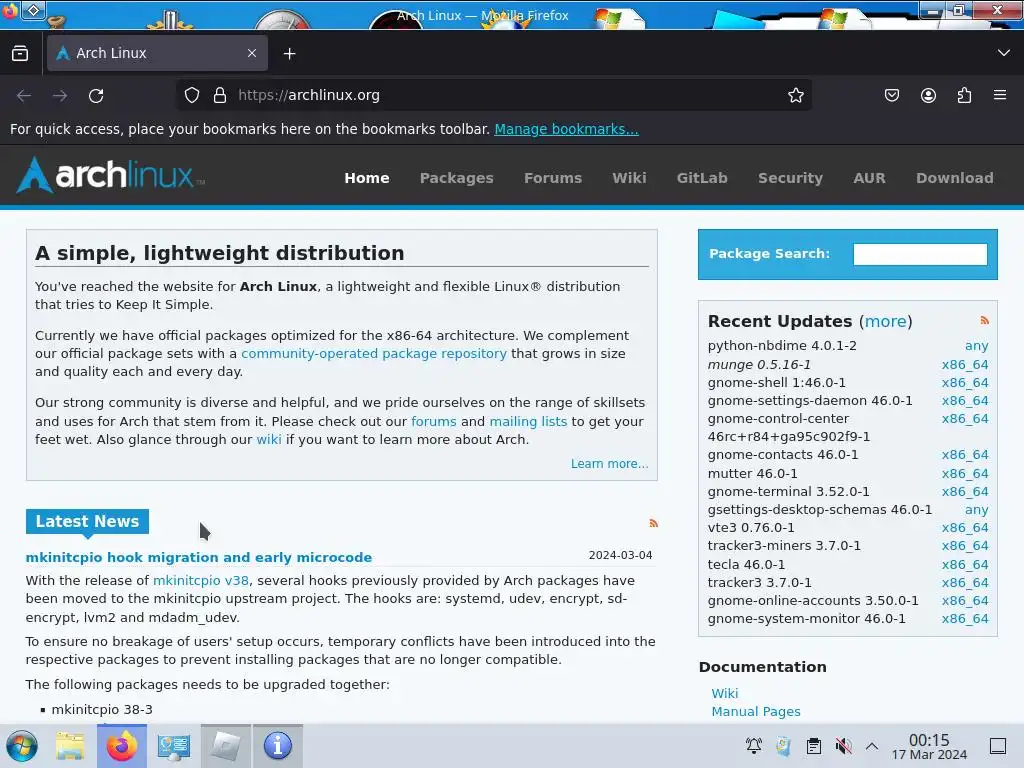Click the blue info taskbar icon
This screenshot has width=1024, height=768.
(x=278, y=746)
